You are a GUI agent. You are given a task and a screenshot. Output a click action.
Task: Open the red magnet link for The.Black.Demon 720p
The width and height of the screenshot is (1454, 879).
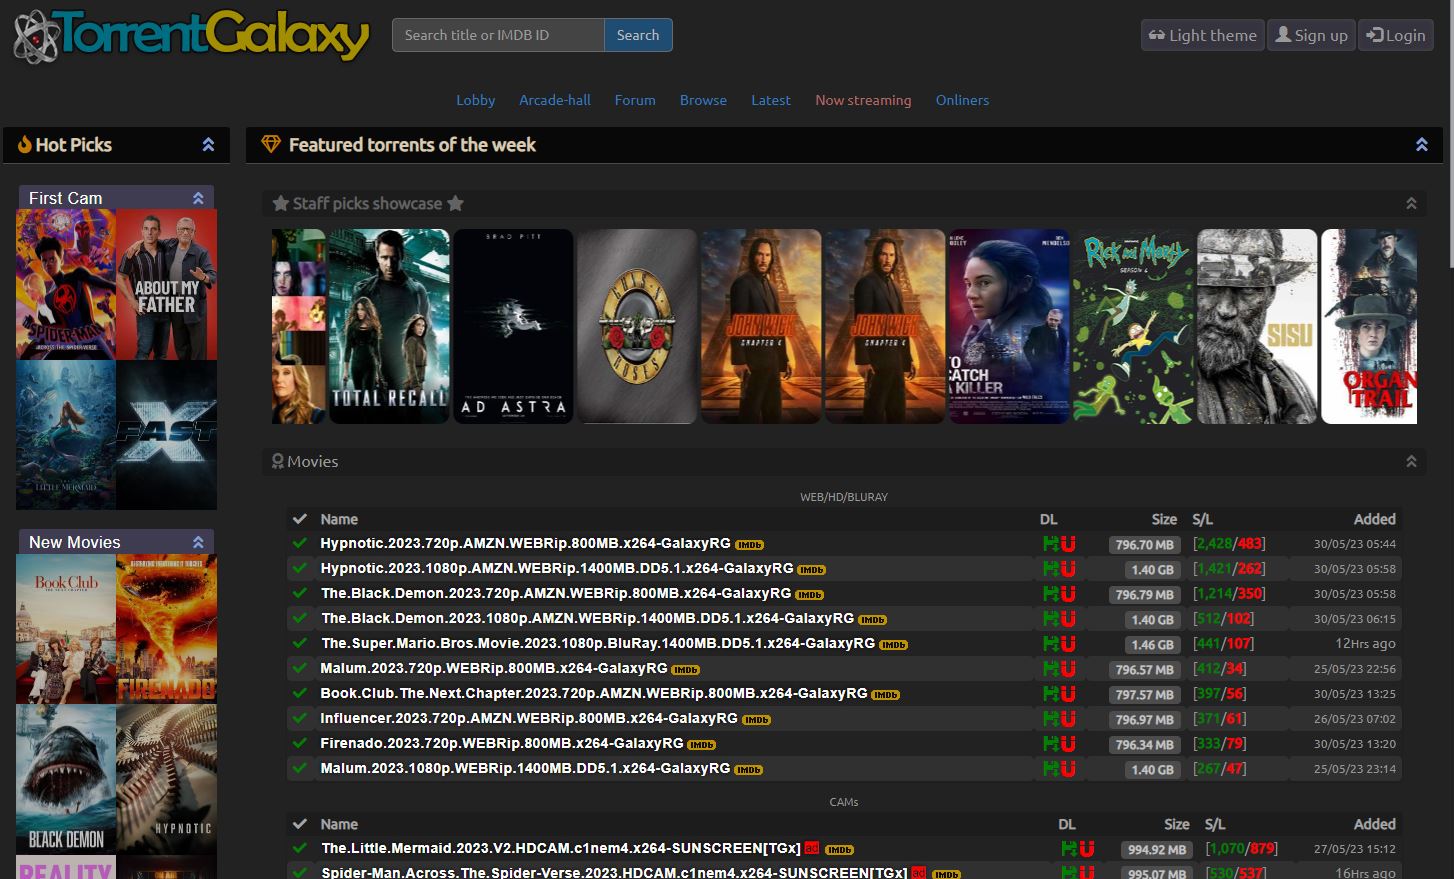click(x=1068, y=594)
